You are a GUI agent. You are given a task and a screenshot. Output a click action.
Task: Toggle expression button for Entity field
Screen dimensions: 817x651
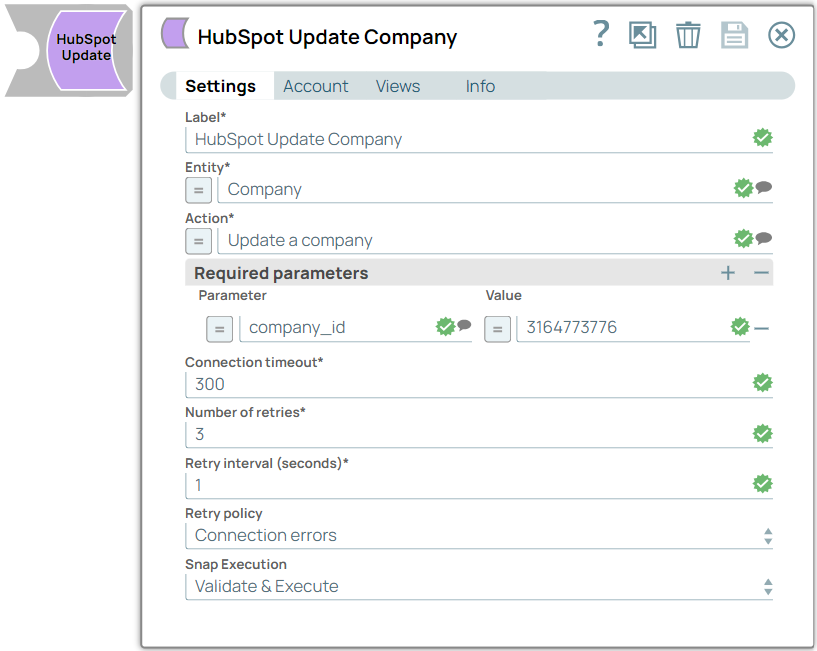199,190
